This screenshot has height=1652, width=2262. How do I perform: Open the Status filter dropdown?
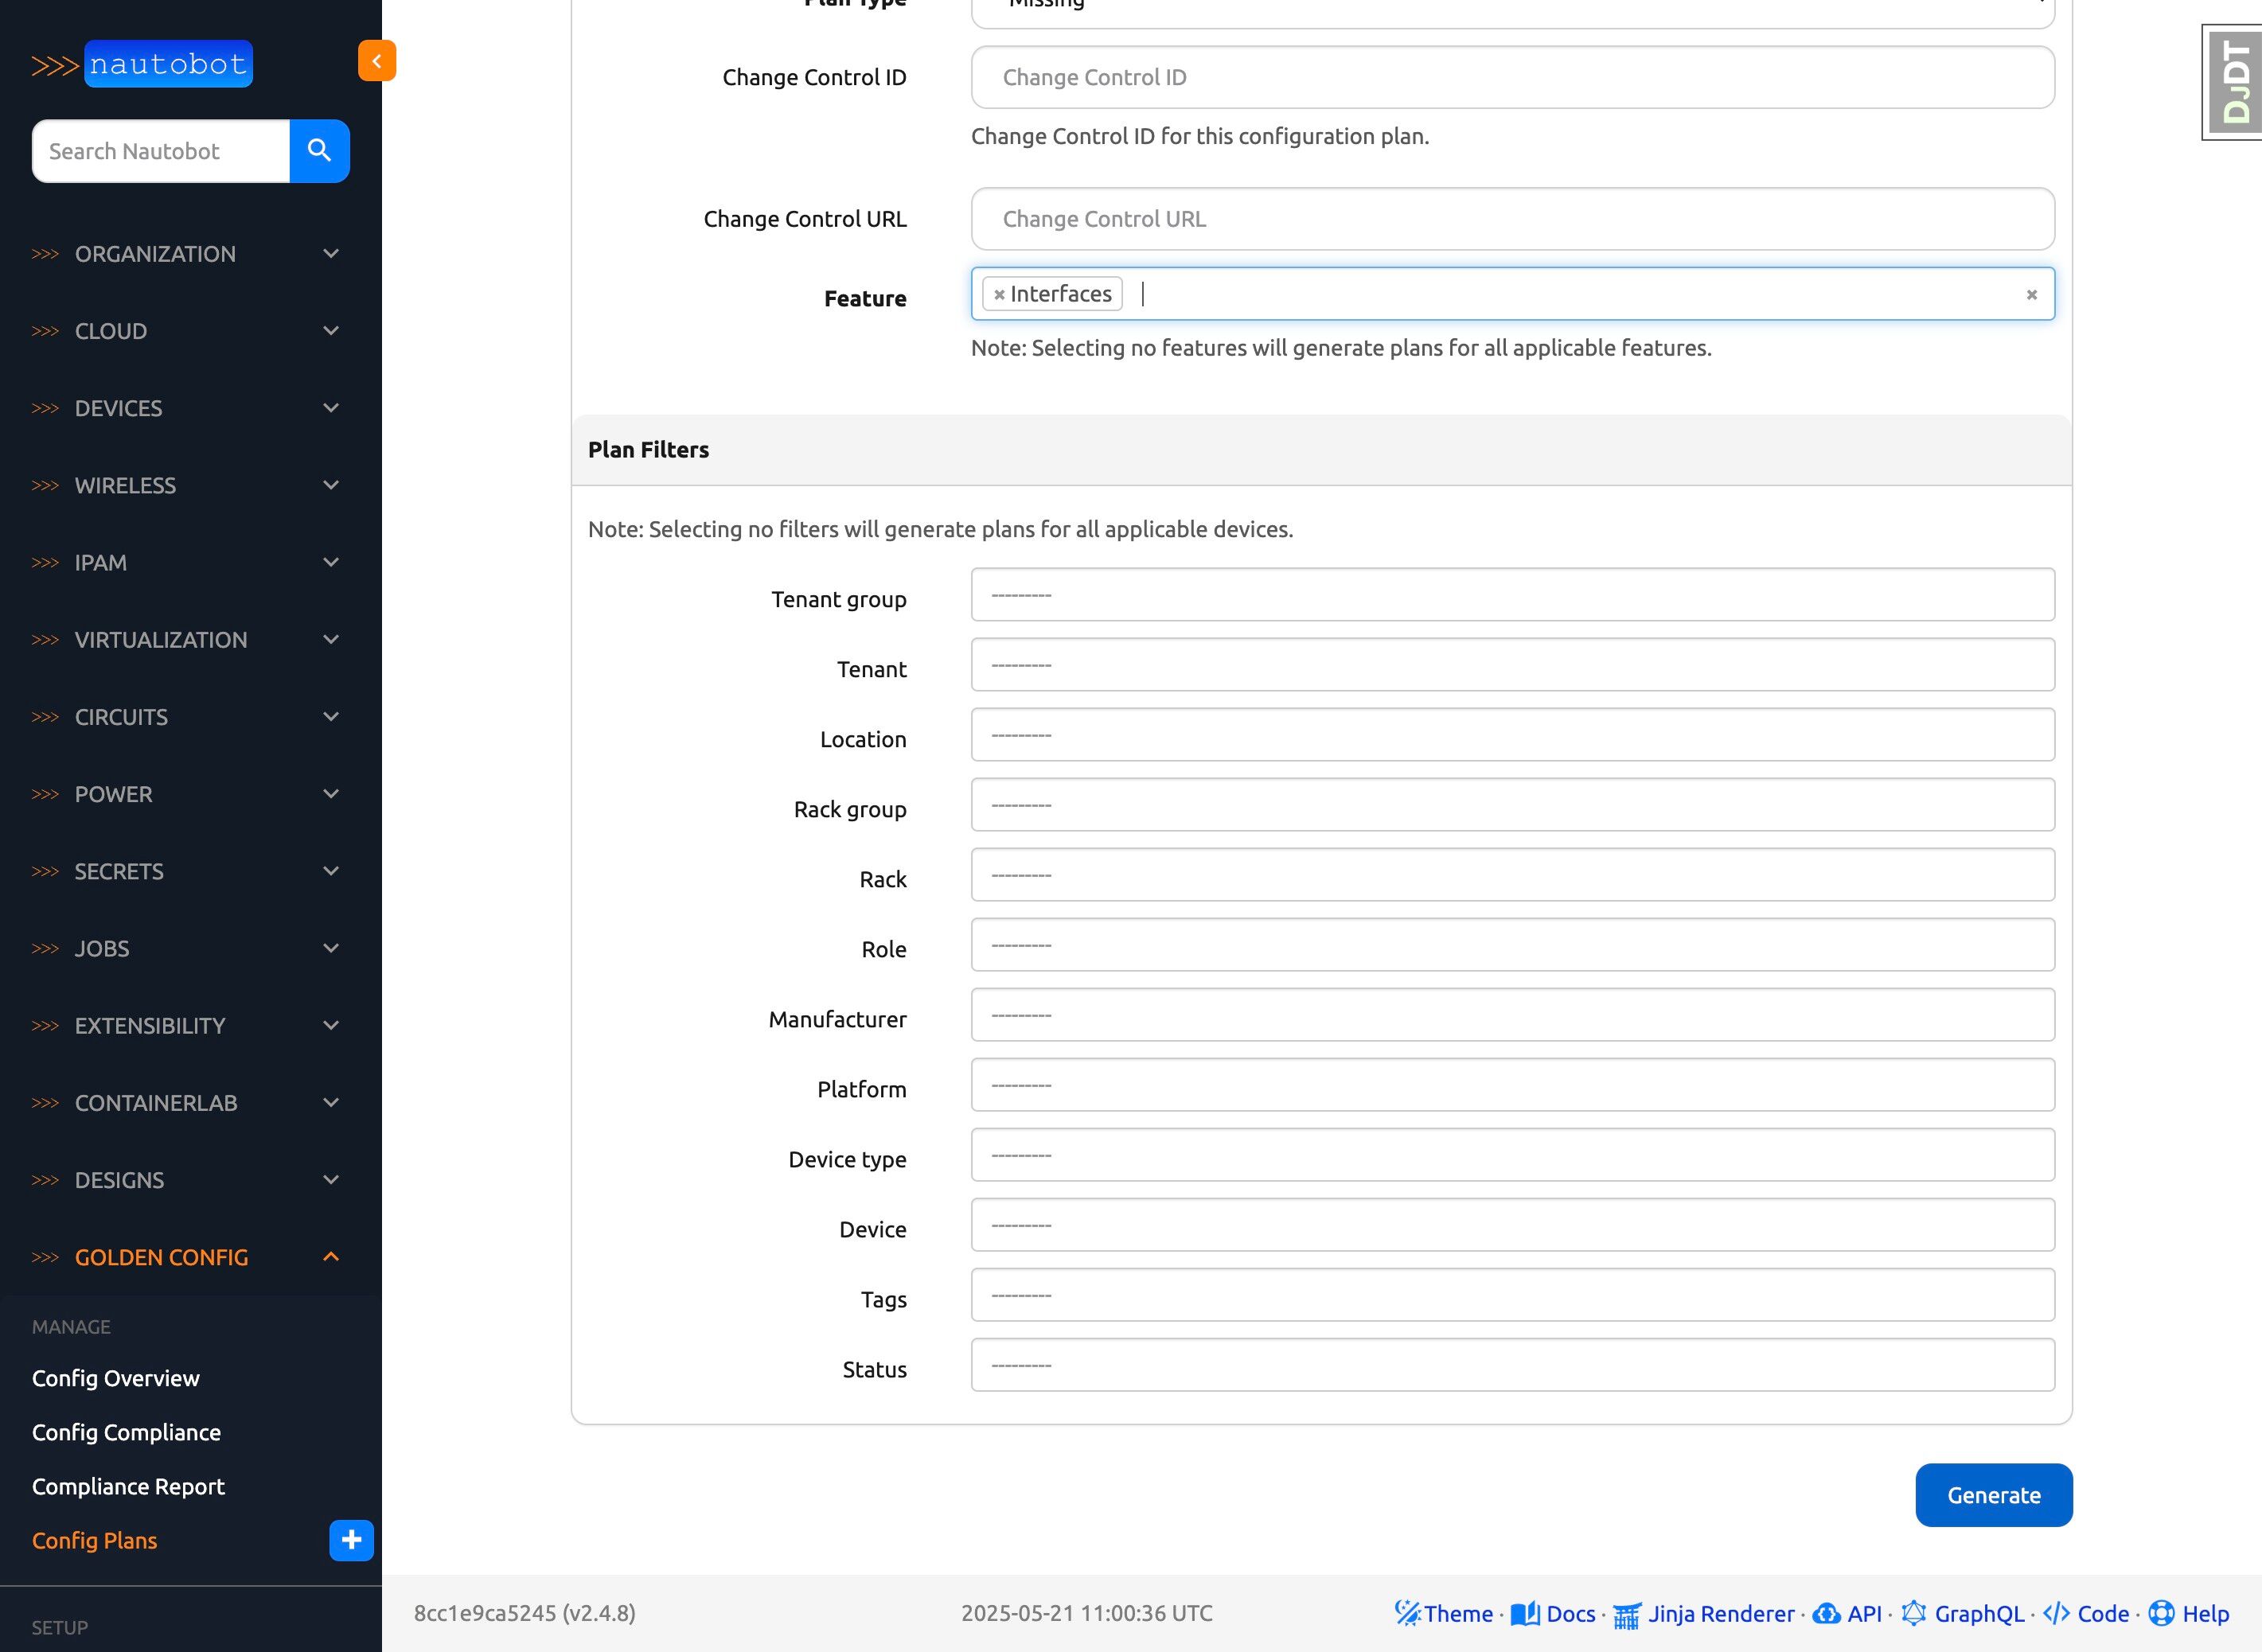pyautogui.click(x=1512, y=1365)
